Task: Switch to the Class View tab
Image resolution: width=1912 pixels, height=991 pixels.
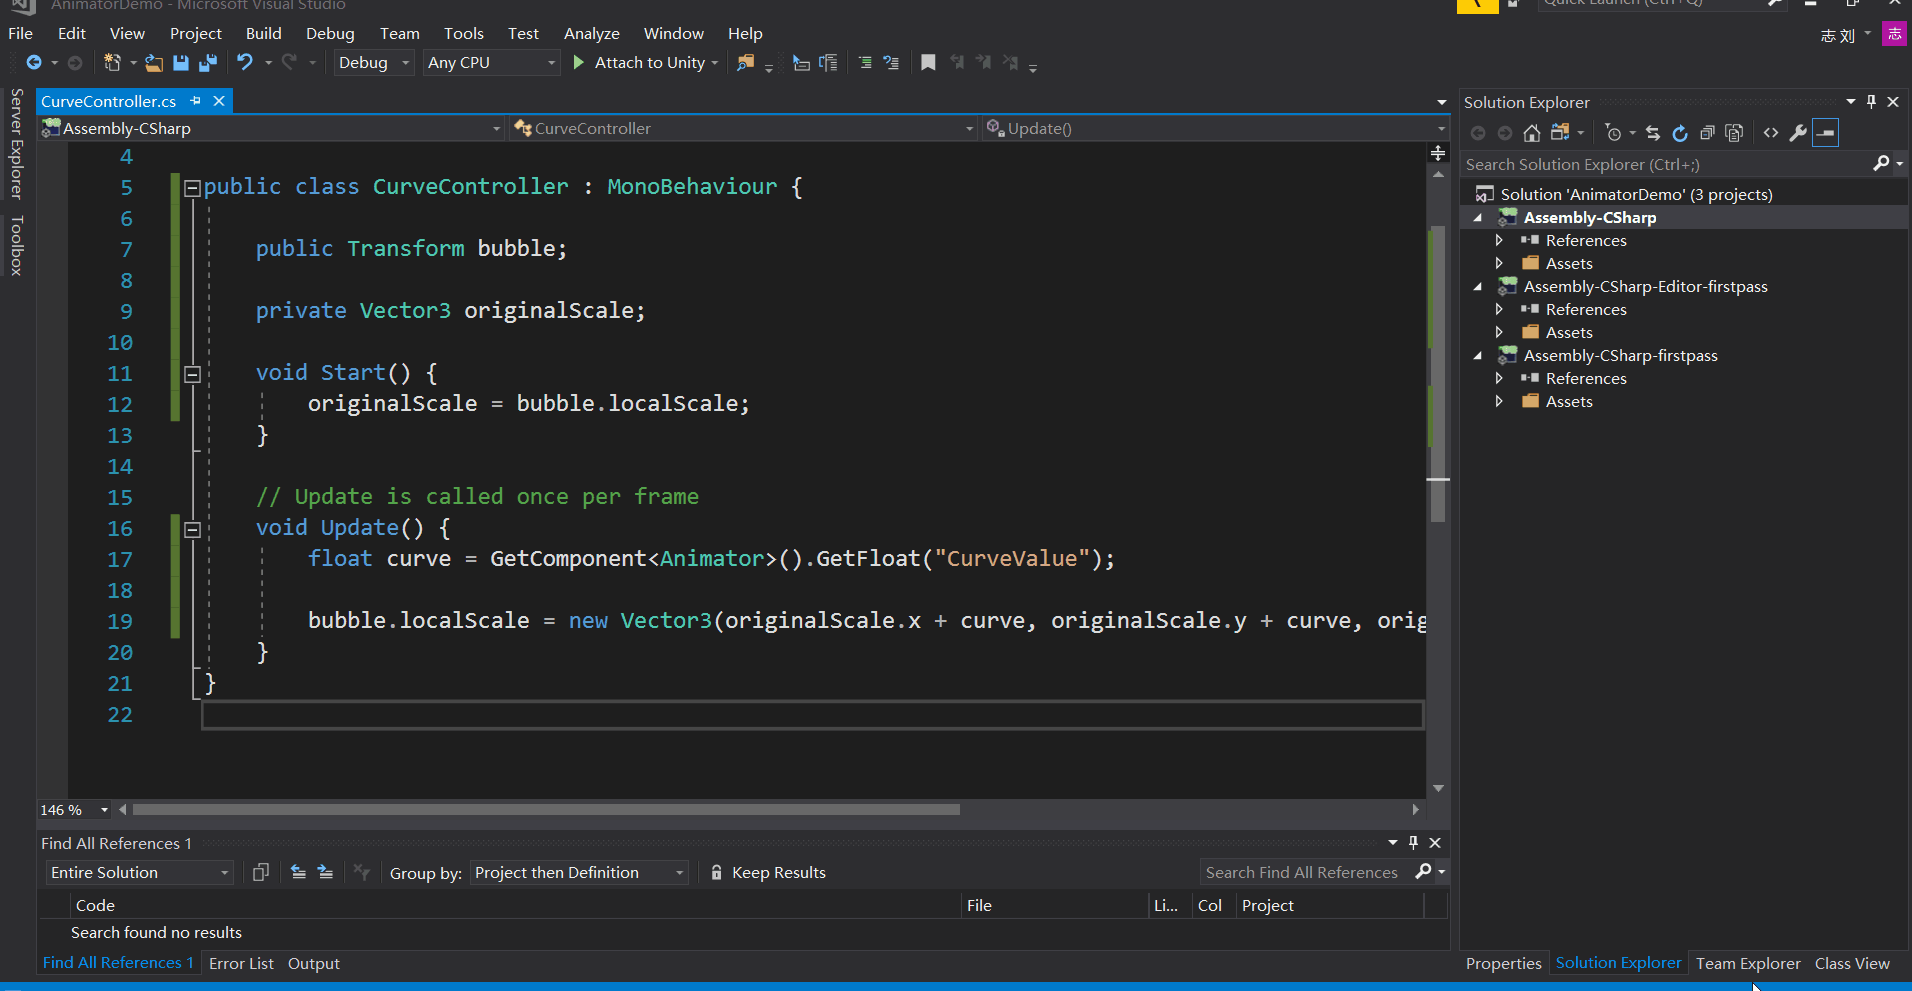Action: (1852, 963)
